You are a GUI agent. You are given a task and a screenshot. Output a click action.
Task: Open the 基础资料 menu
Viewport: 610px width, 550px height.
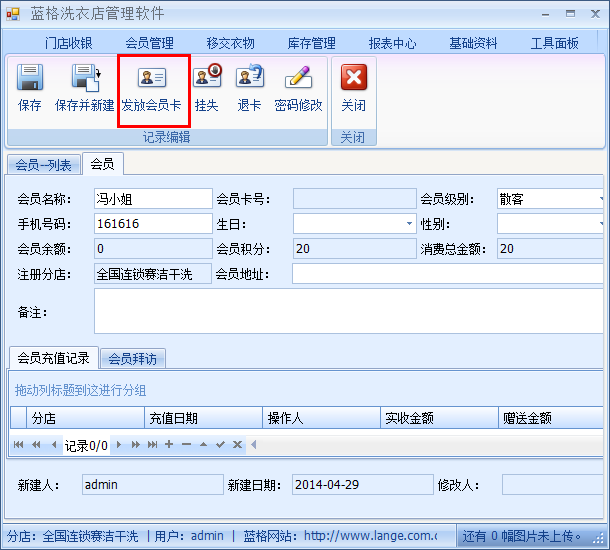coord(473,43)
